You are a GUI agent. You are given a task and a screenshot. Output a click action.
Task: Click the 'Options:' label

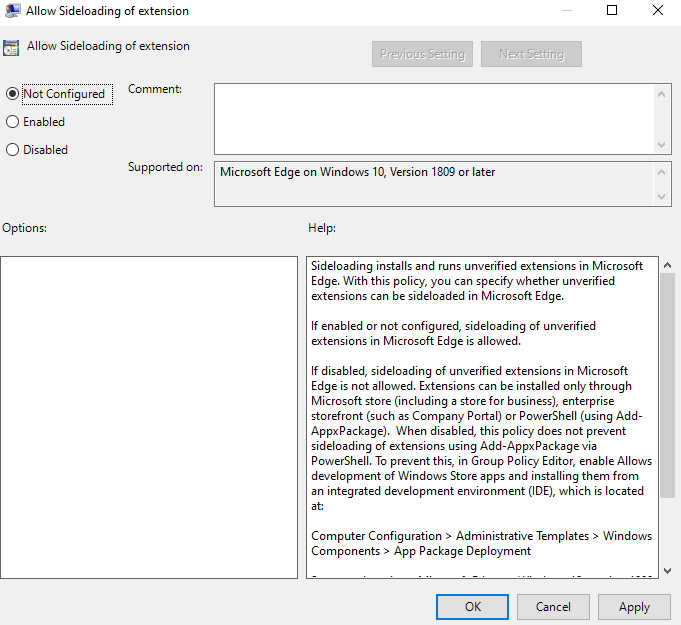click(x=24, y=228)
